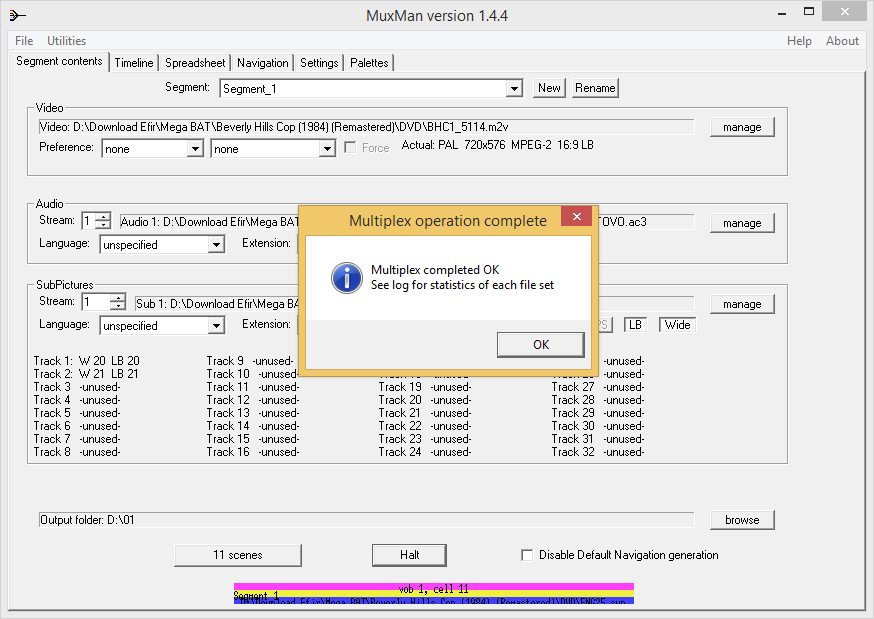Browse for output folder

742,520
